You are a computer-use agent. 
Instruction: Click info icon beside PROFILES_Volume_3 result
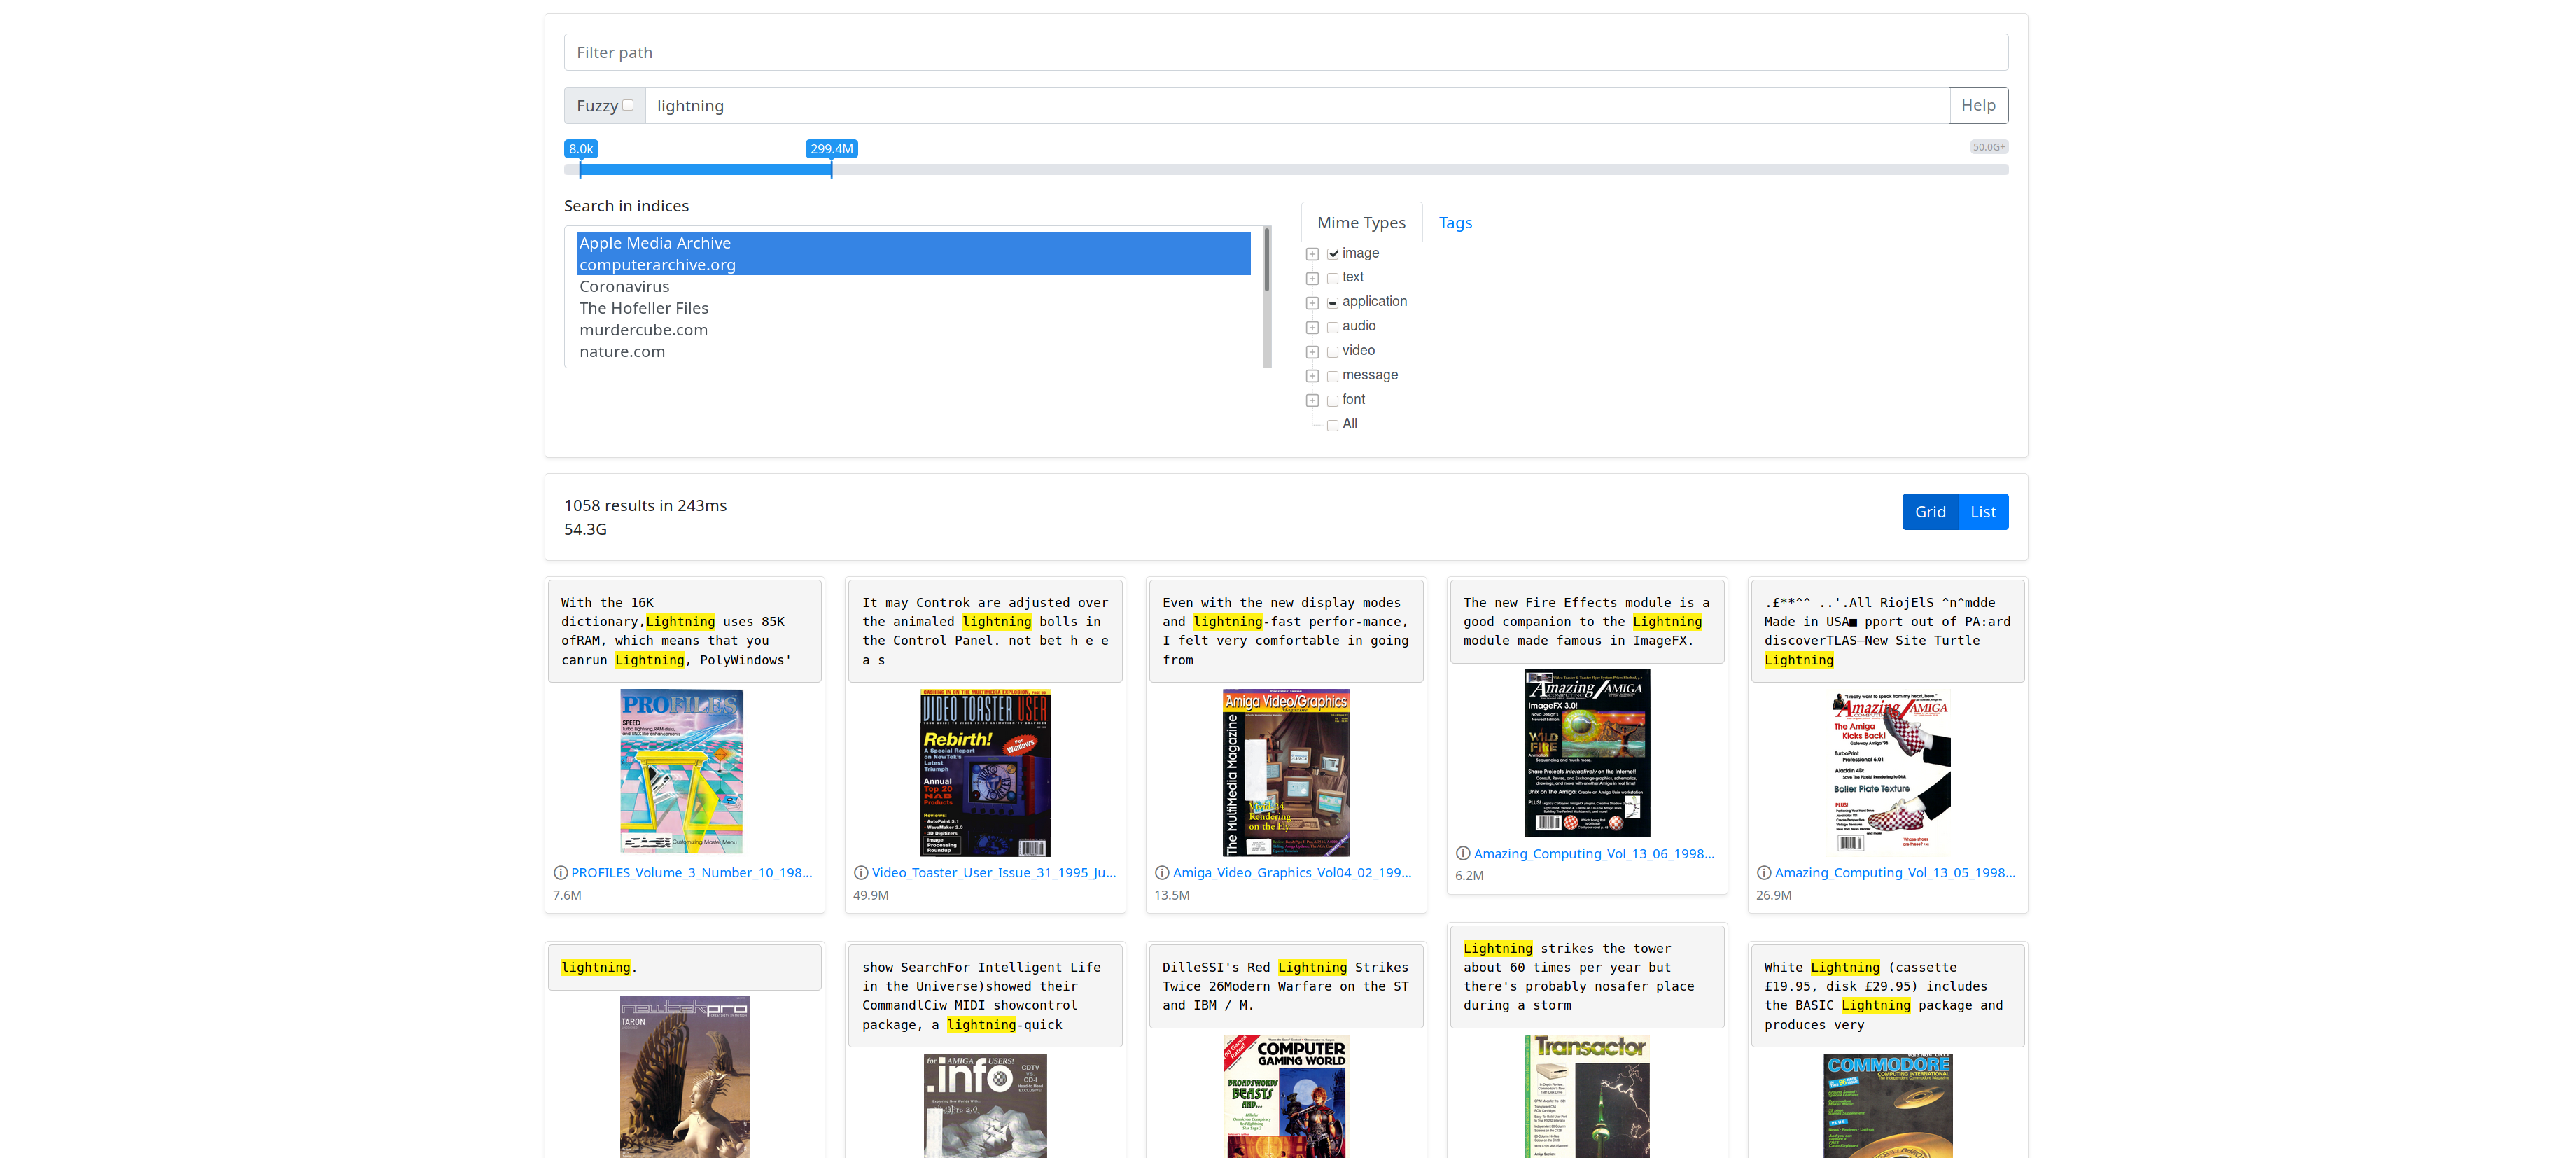560,873
